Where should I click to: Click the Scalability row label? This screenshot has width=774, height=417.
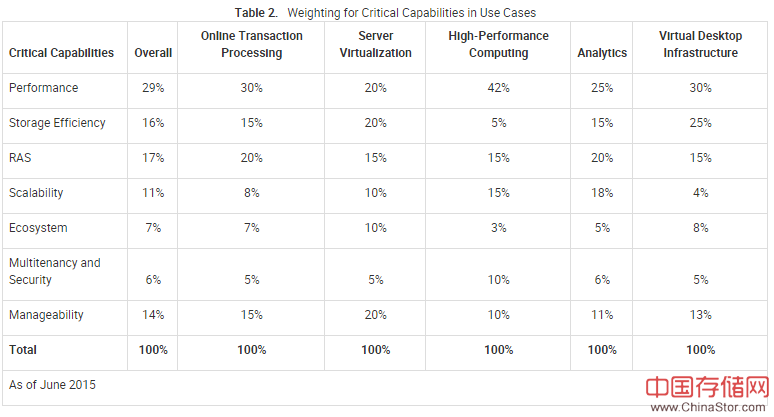38,193
